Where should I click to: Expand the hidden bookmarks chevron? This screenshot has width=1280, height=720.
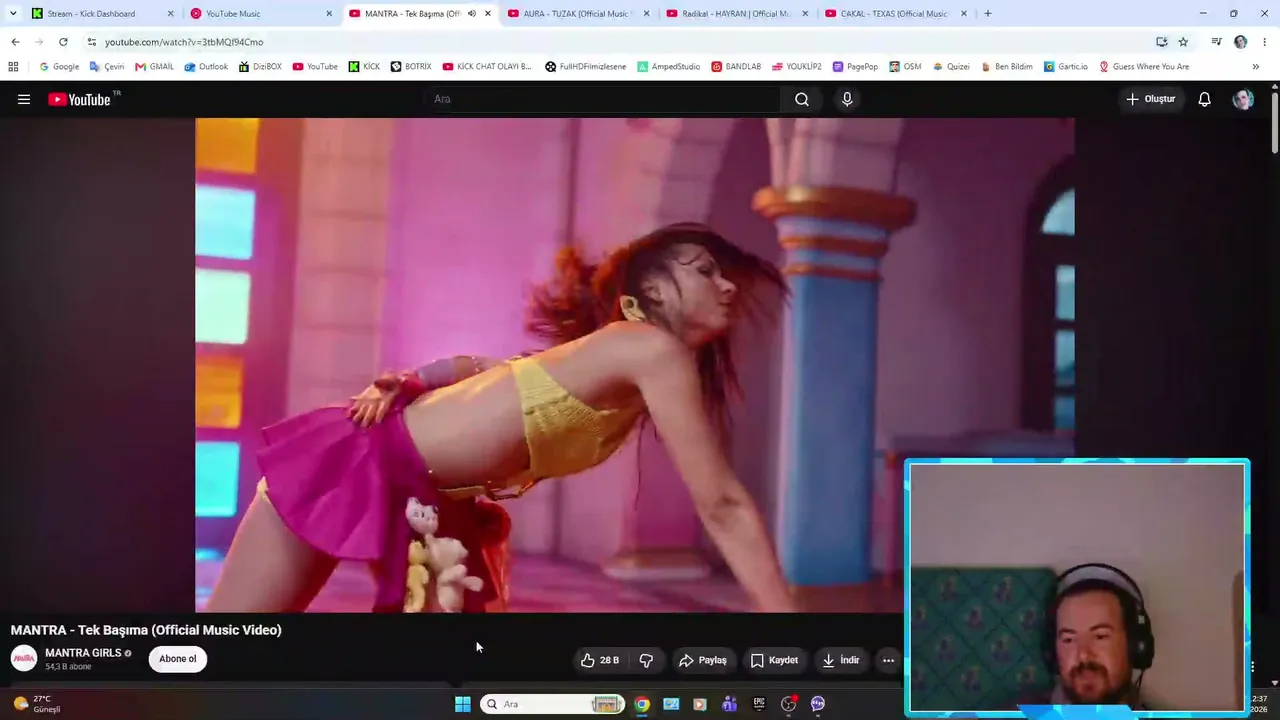tap(1255, 67)
